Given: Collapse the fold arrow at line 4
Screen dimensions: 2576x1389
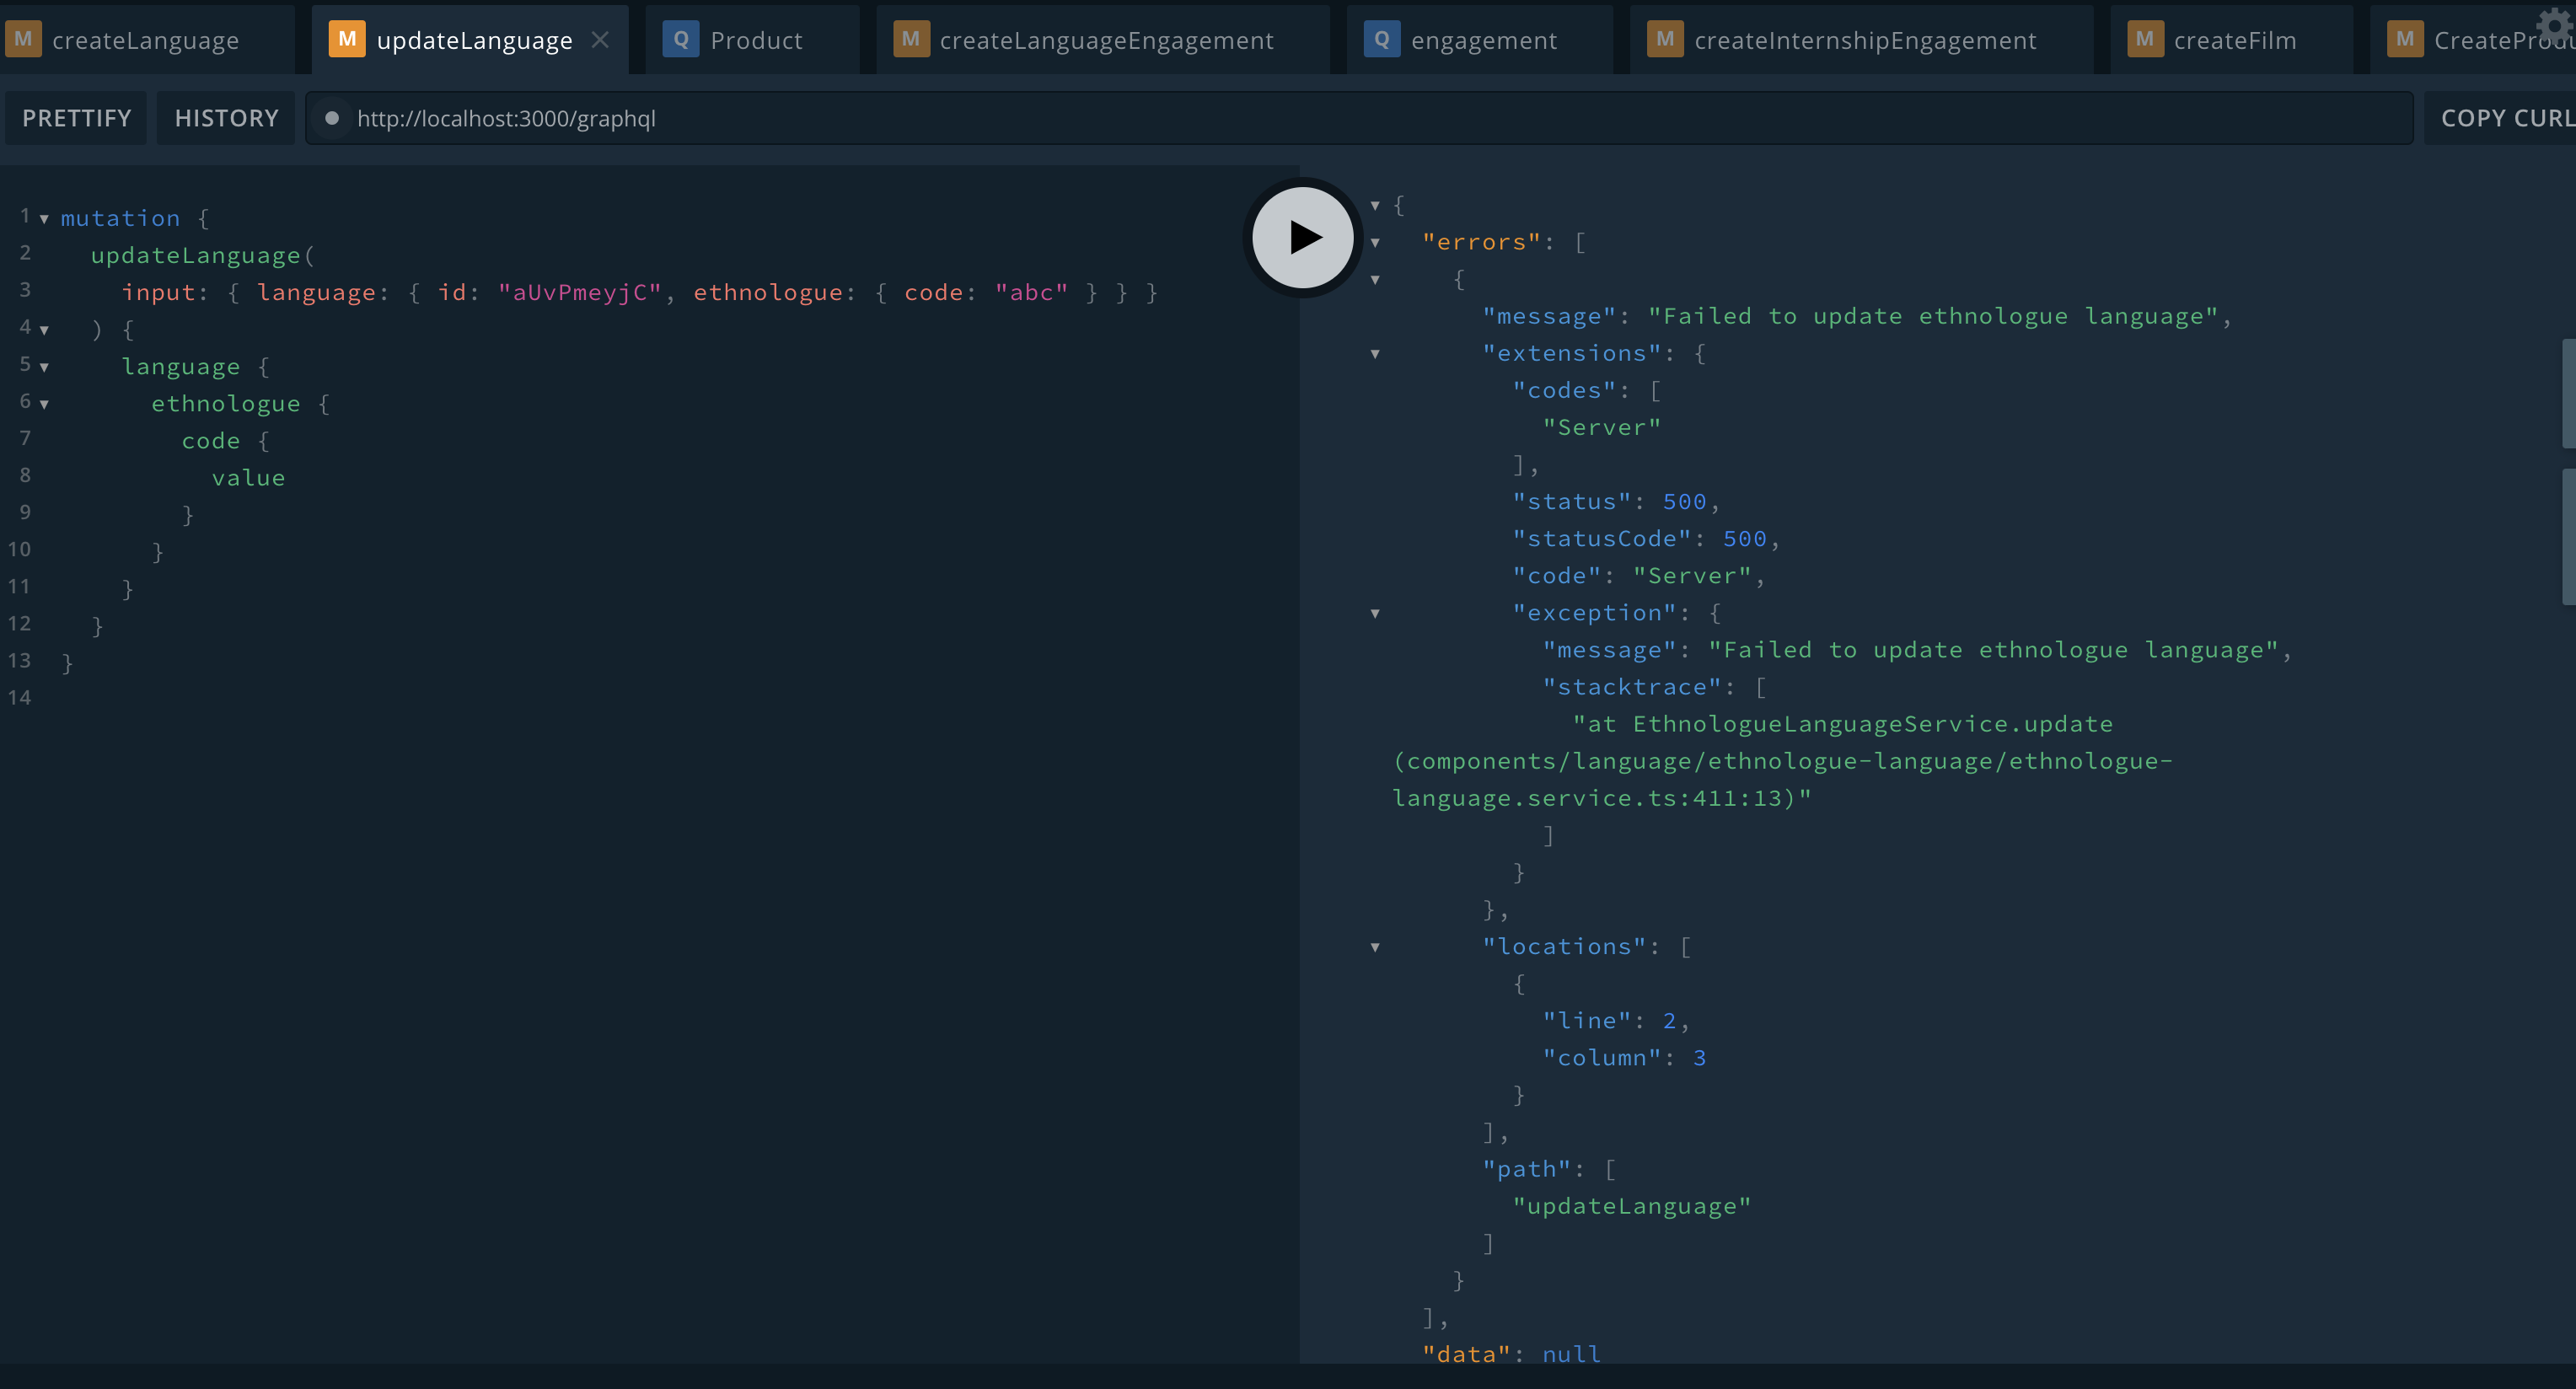Looking at the screenshot, I should pos(44,330).
